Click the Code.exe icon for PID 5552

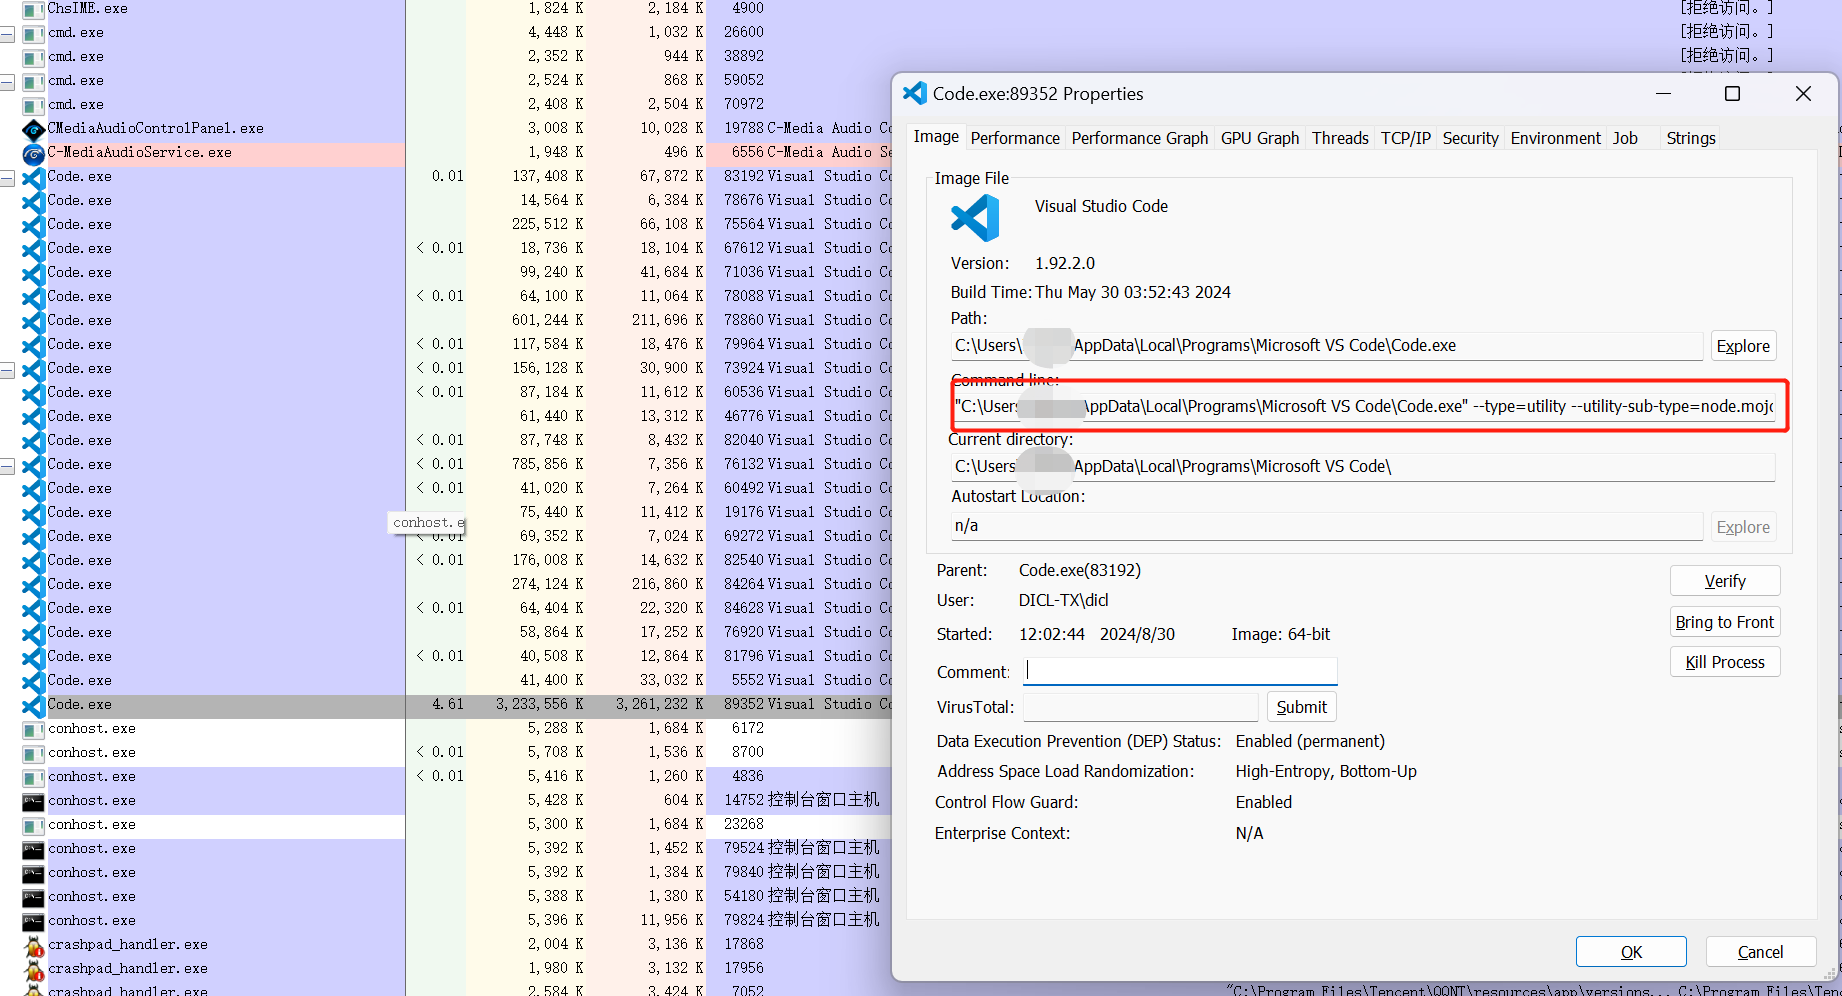coord(33,681)
